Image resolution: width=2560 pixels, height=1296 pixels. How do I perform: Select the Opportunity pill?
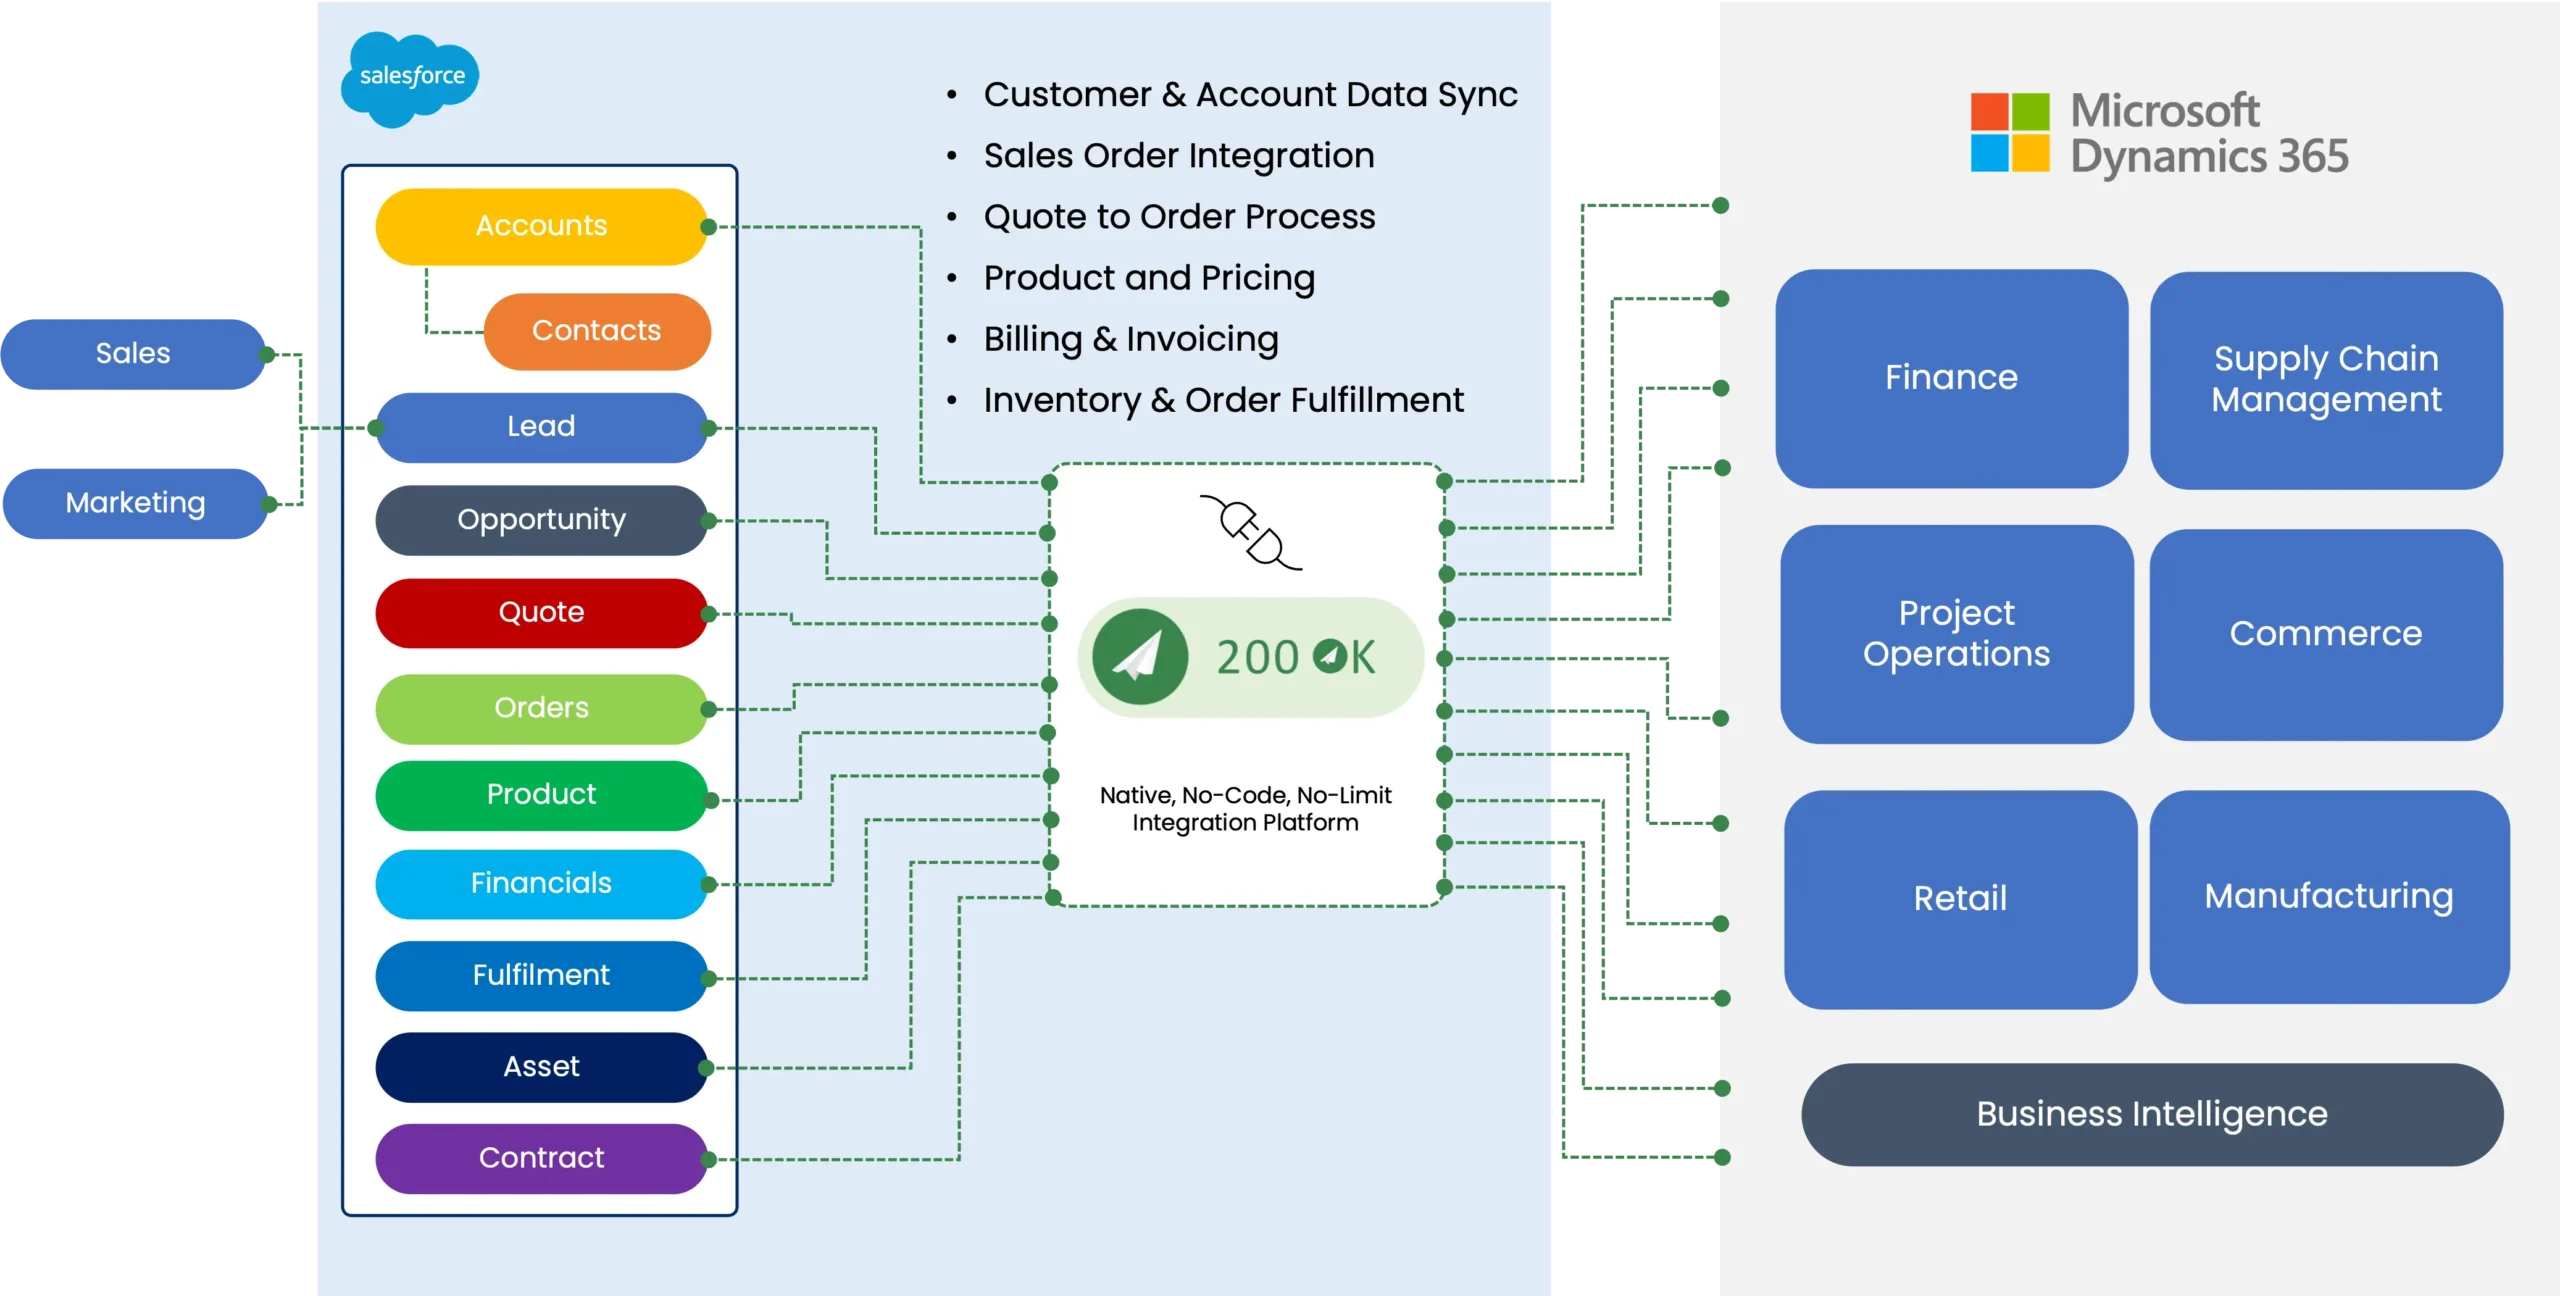pyautogui.click(x=541, y=520)
